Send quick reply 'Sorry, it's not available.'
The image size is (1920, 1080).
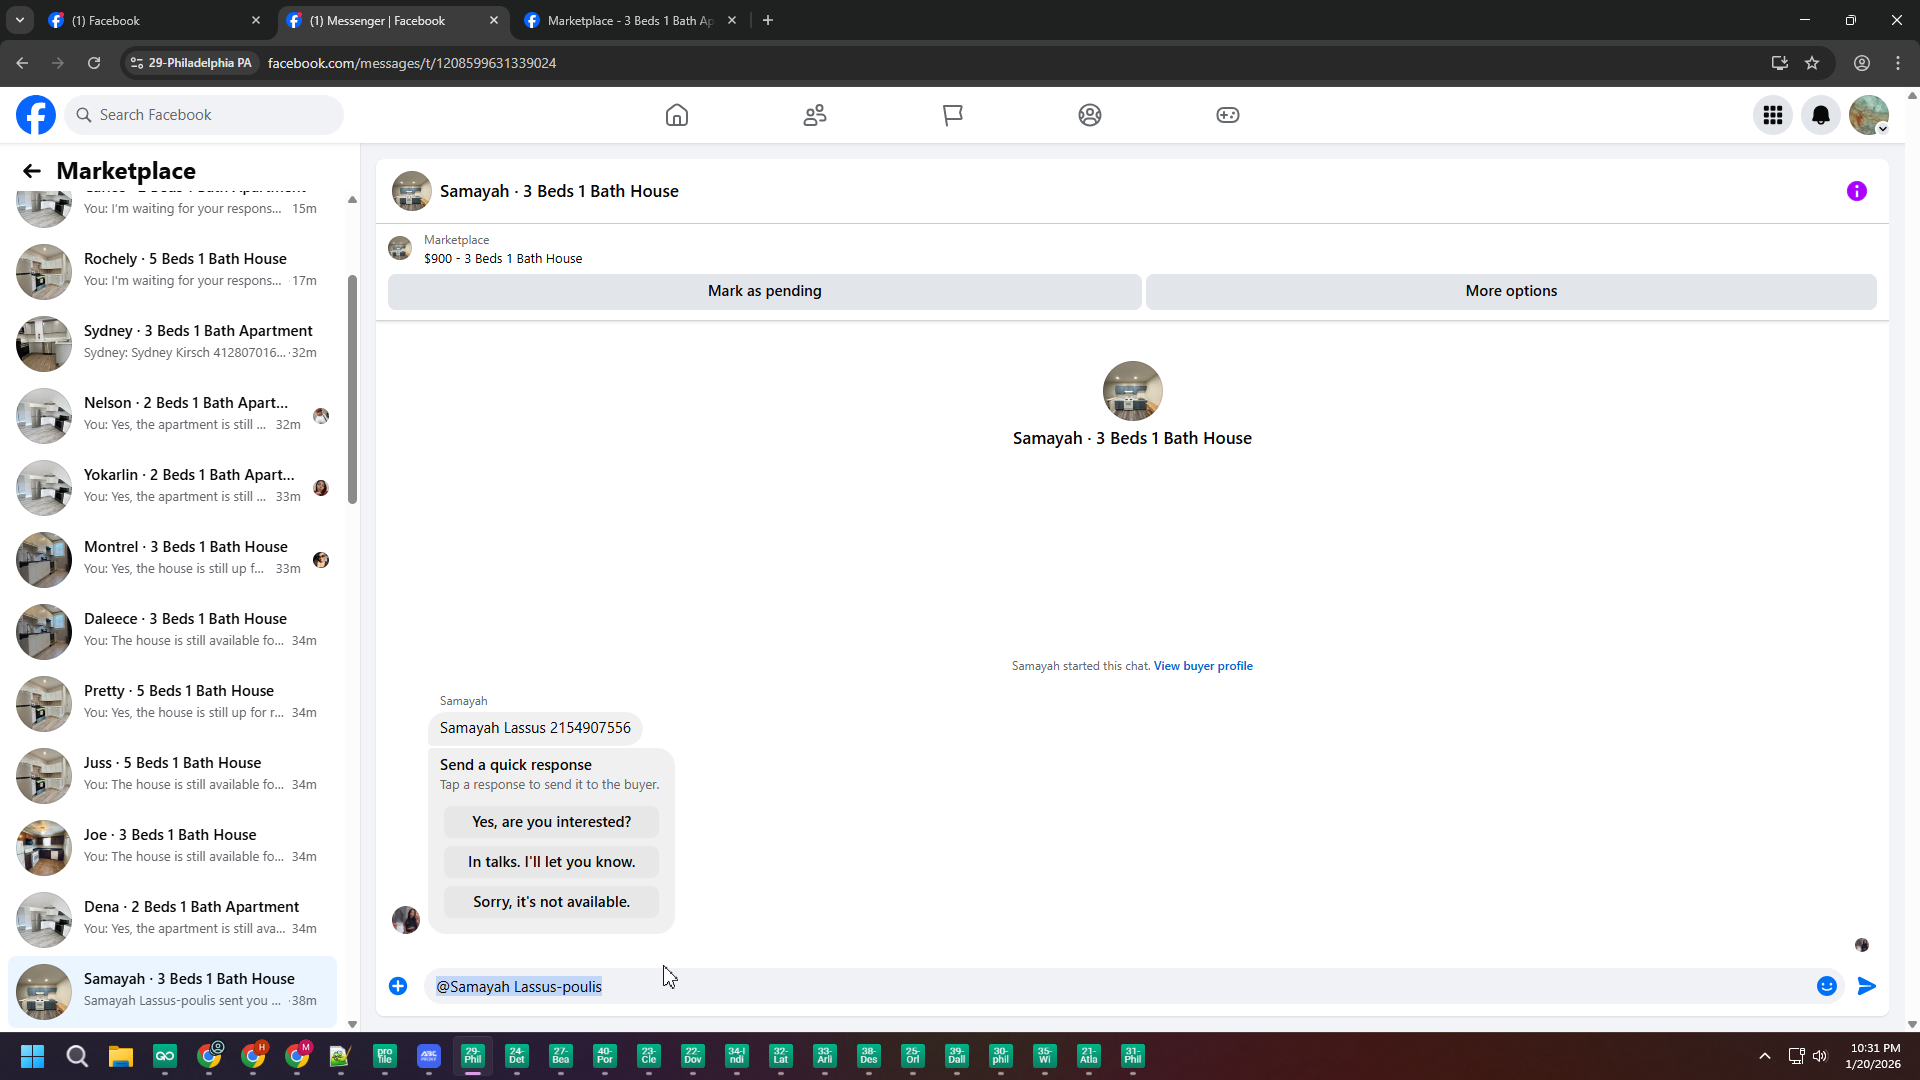pyautogui.click(x=551, y=902)
